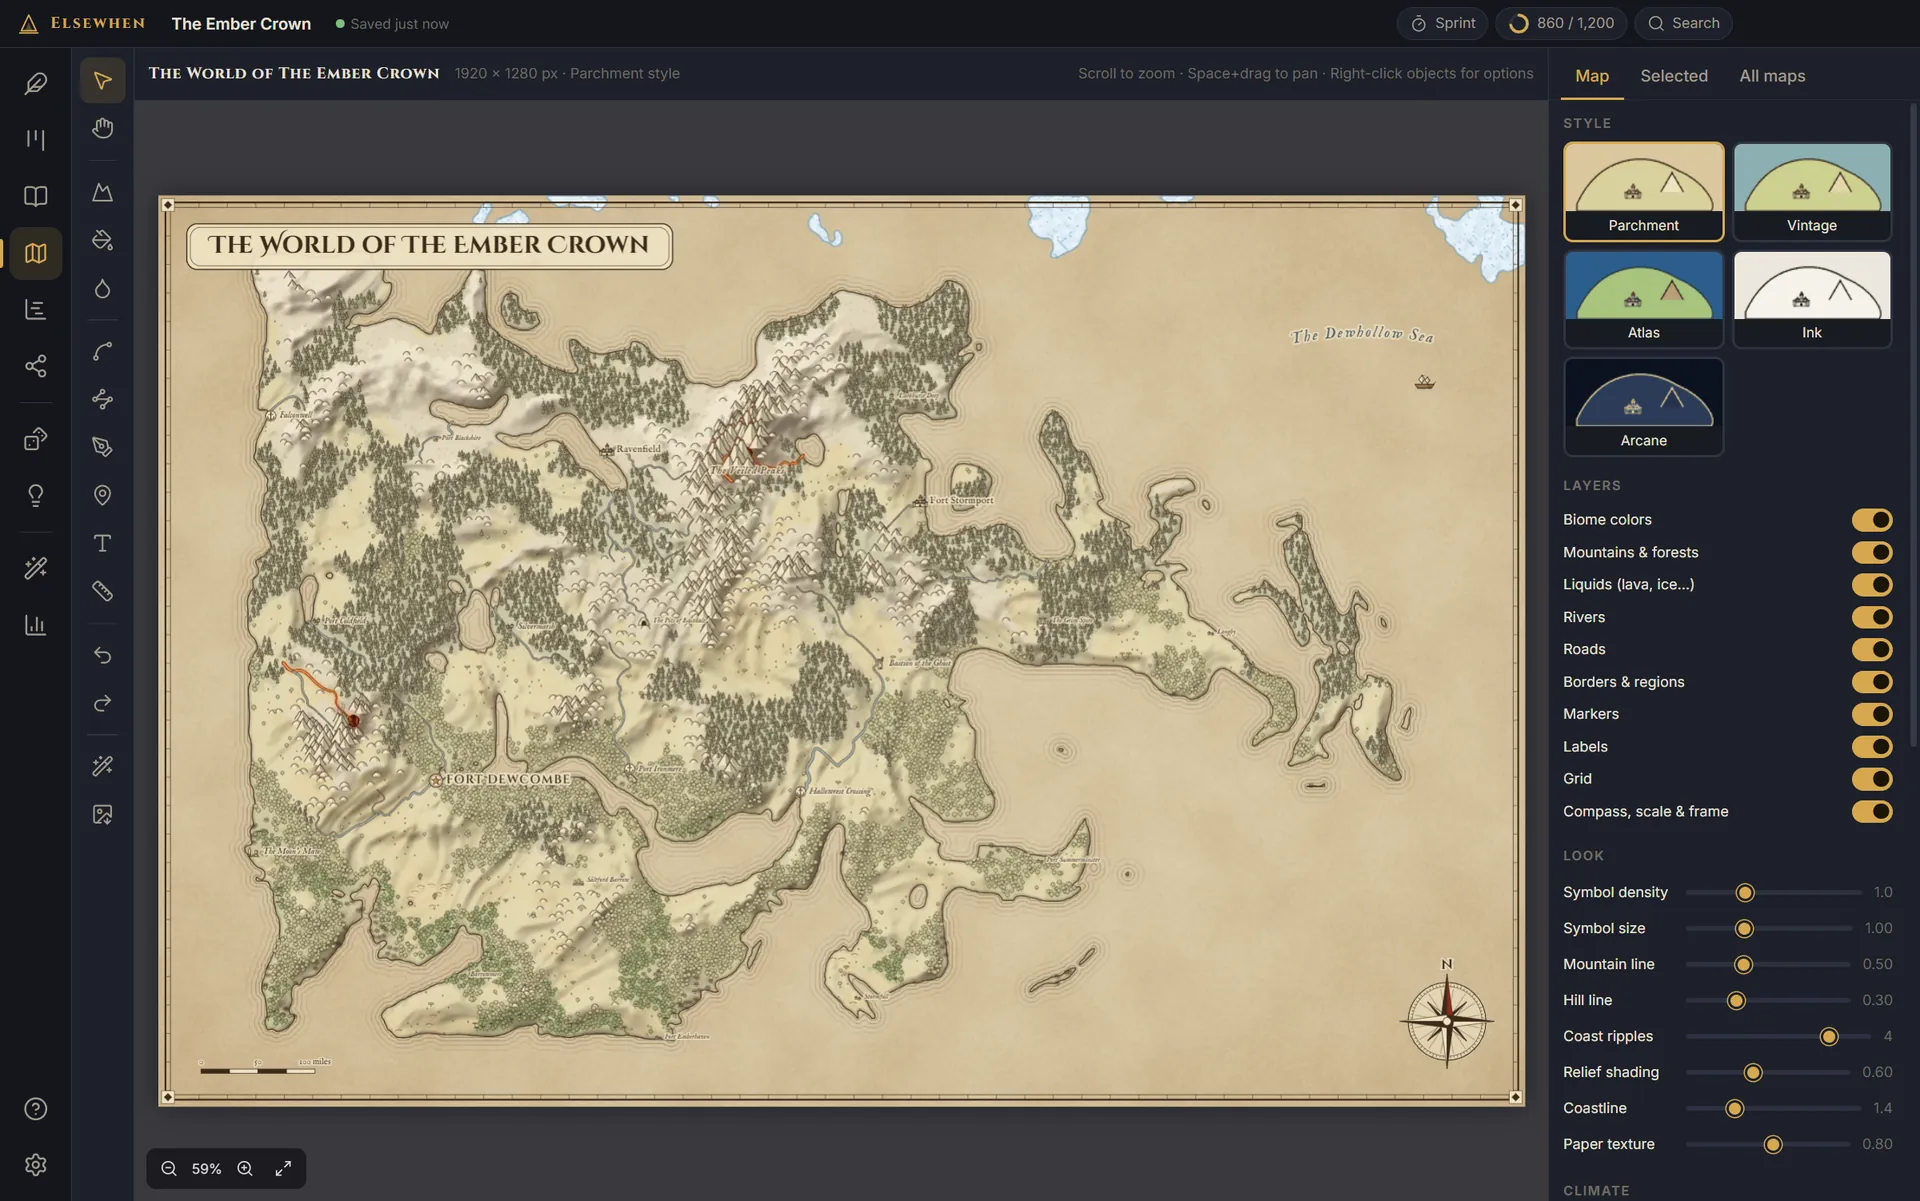The height and width of the screenshot is (1201, 1920).
Task: Open the Search button
Action: pyautogui.click(x=1683, y=23)
